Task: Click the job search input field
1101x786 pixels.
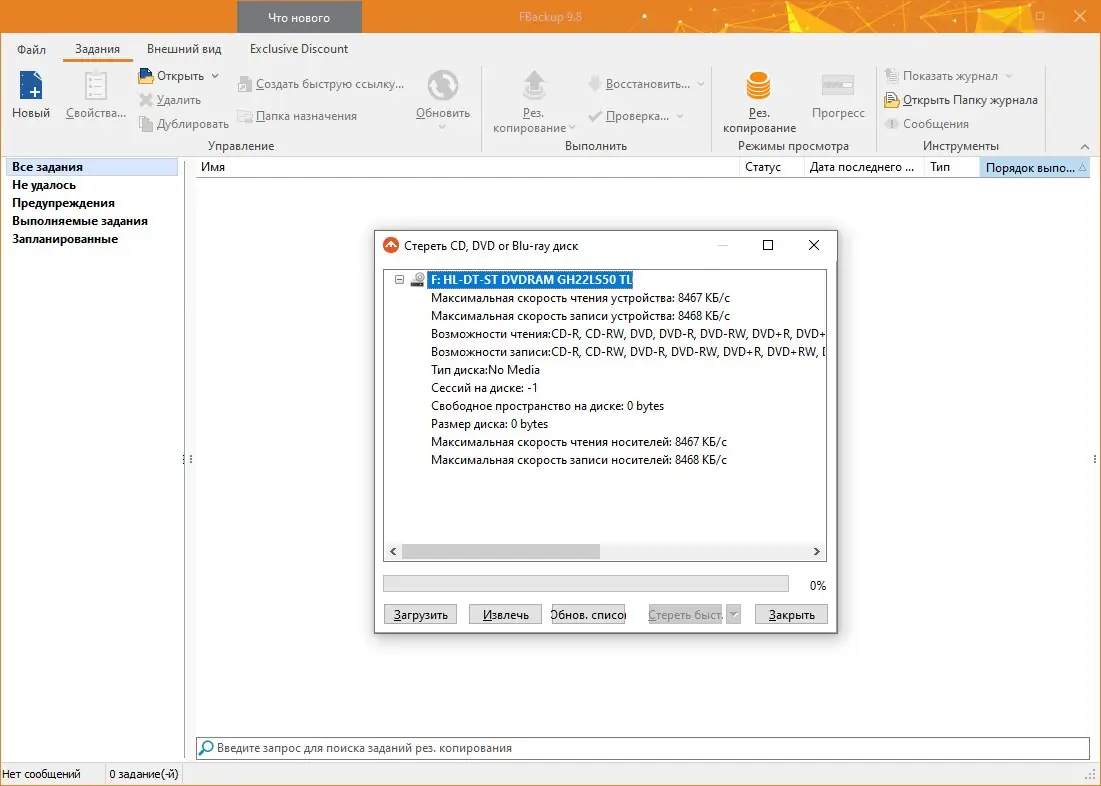Action: tap(642, 748)
